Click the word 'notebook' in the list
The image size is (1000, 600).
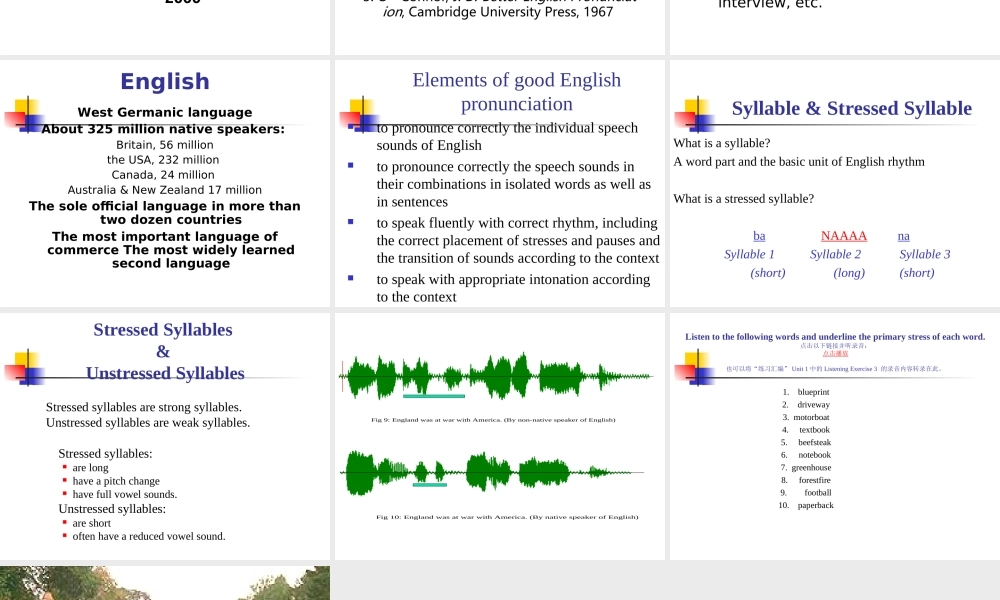click(x=814, y=455)
